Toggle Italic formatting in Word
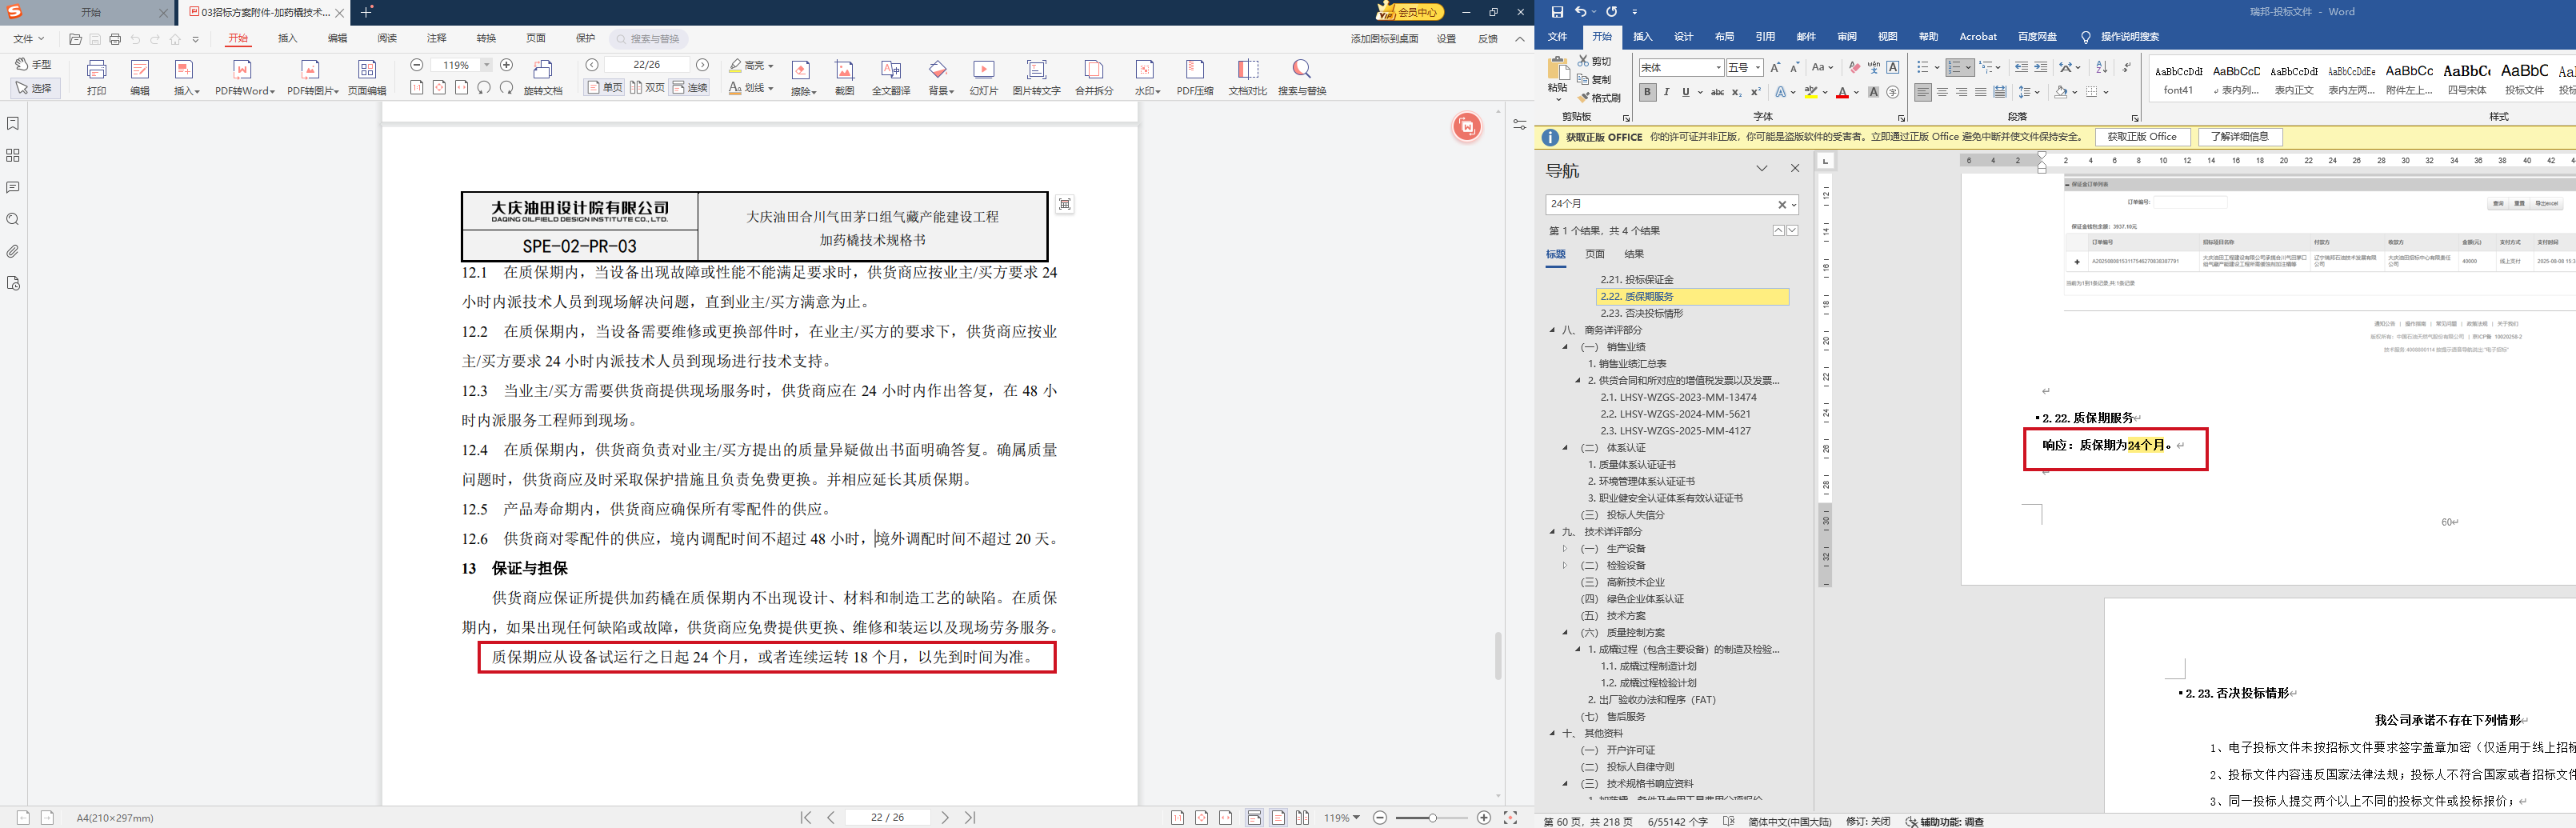This screenshot has height=828, width=2576. click(x=1667, y=93)
